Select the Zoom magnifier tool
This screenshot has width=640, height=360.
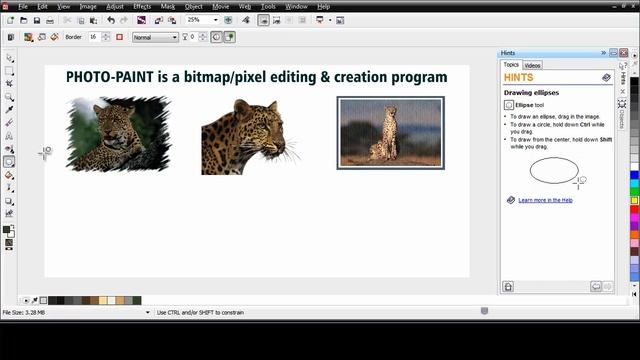pos(9,97)
